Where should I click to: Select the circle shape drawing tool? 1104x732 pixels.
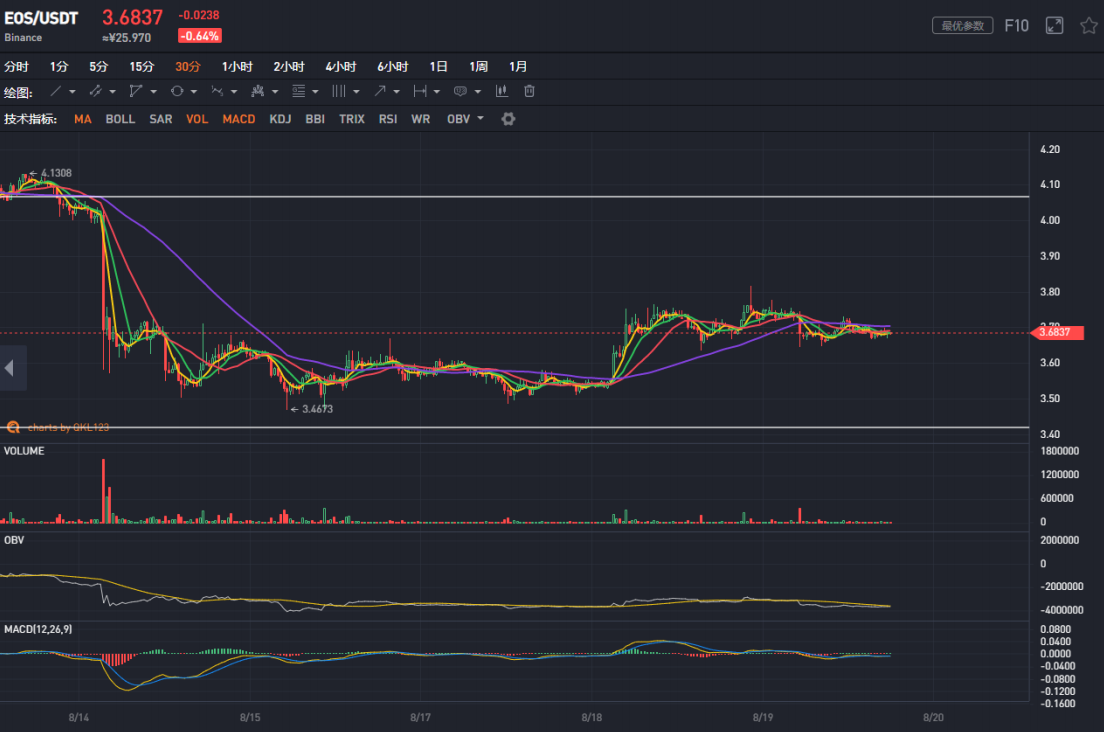click(177, 91)
